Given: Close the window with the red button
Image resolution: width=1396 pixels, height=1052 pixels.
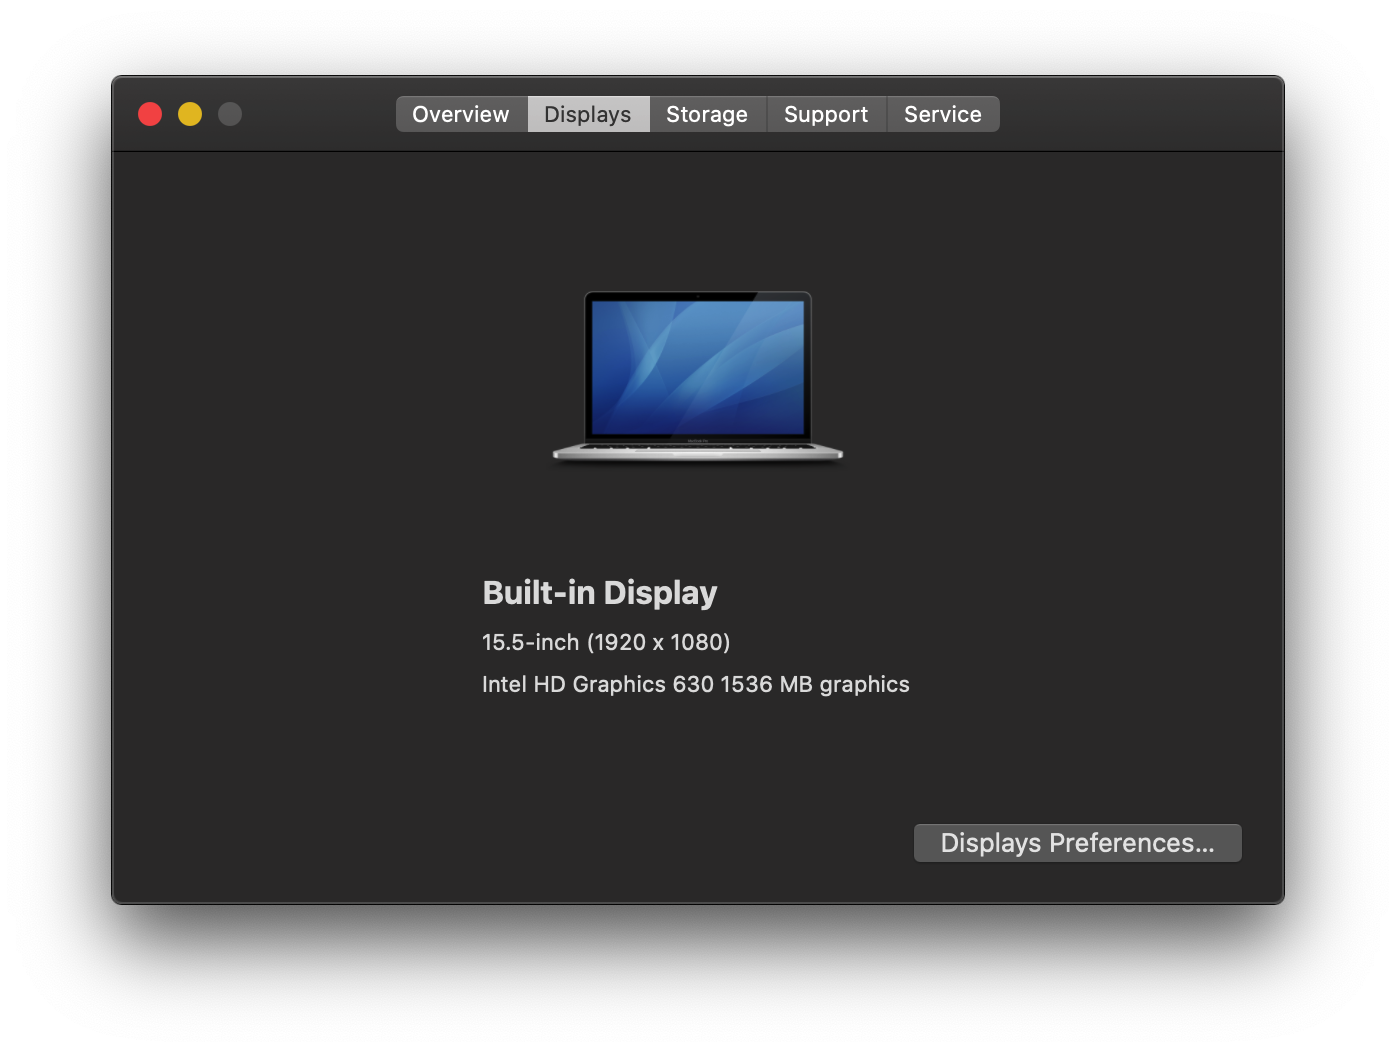Looking at the screenshot, I should point(150,114).
